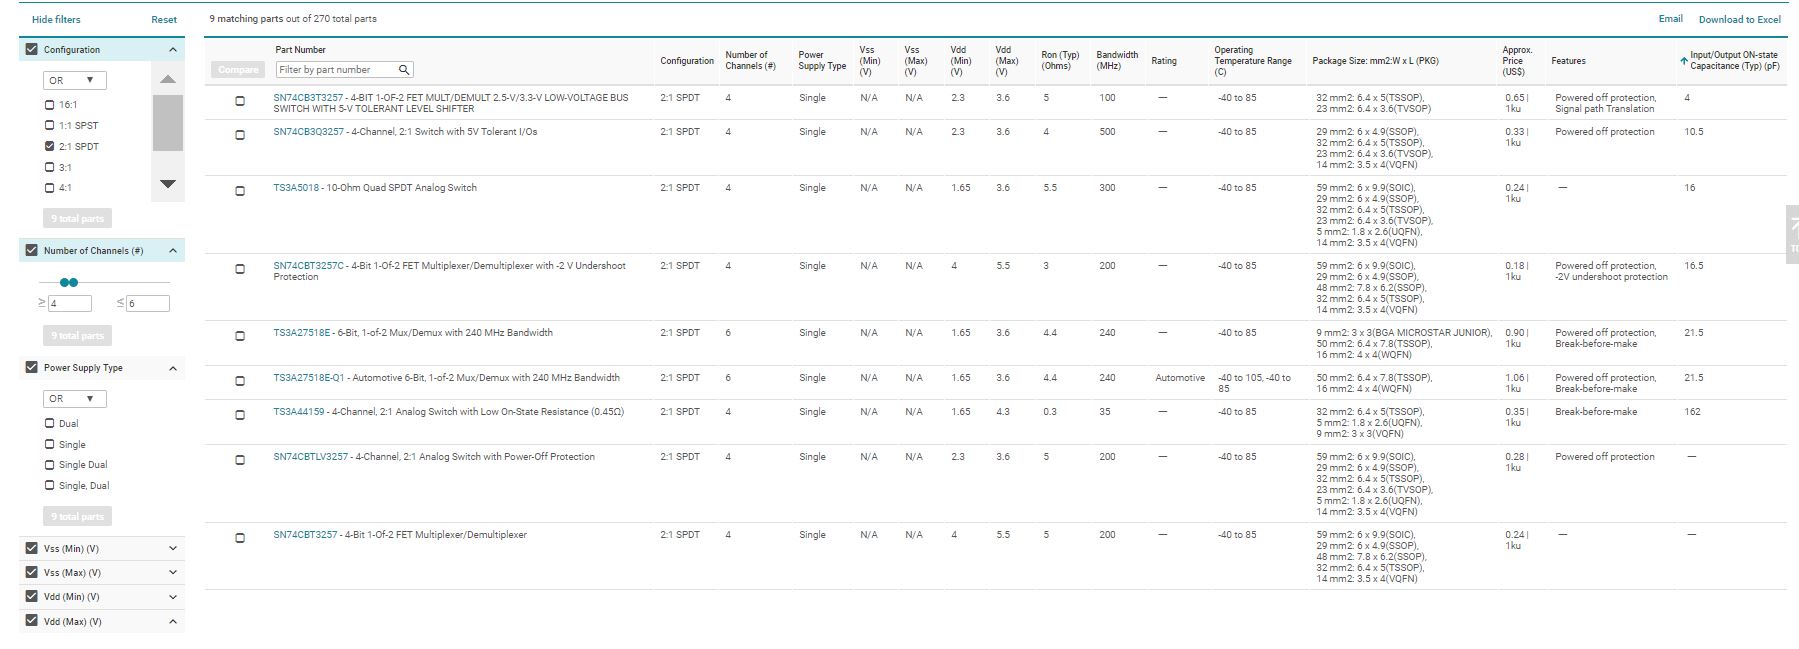This screenshot has width=1799, height=649.
Task: Click Download to Excel link
Action: (x=1739, y=19)
